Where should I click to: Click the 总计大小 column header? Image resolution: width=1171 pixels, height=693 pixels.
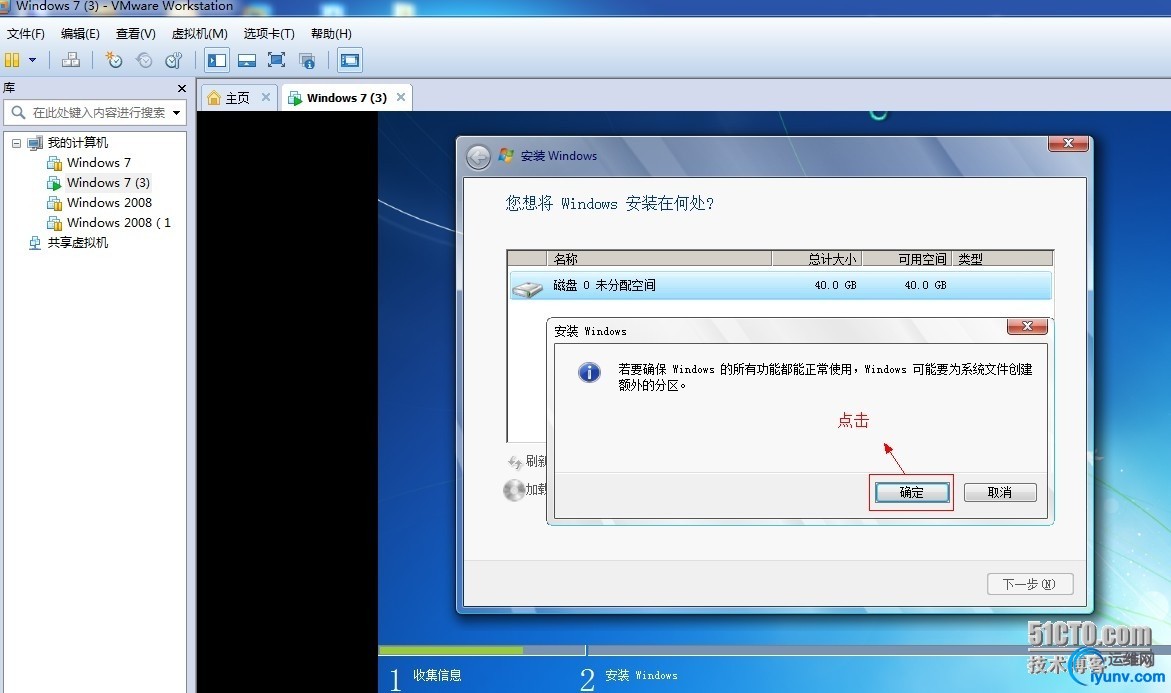point(817,259)
